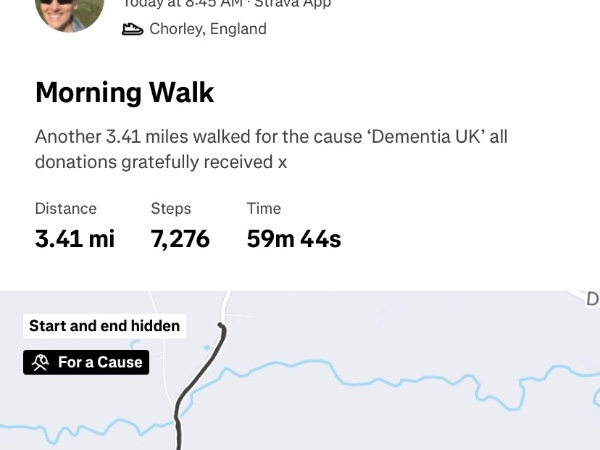Click the walking shoe icon beside Chorley
Image resolution: width=600 pixels, height=450 pixels.
133,29
